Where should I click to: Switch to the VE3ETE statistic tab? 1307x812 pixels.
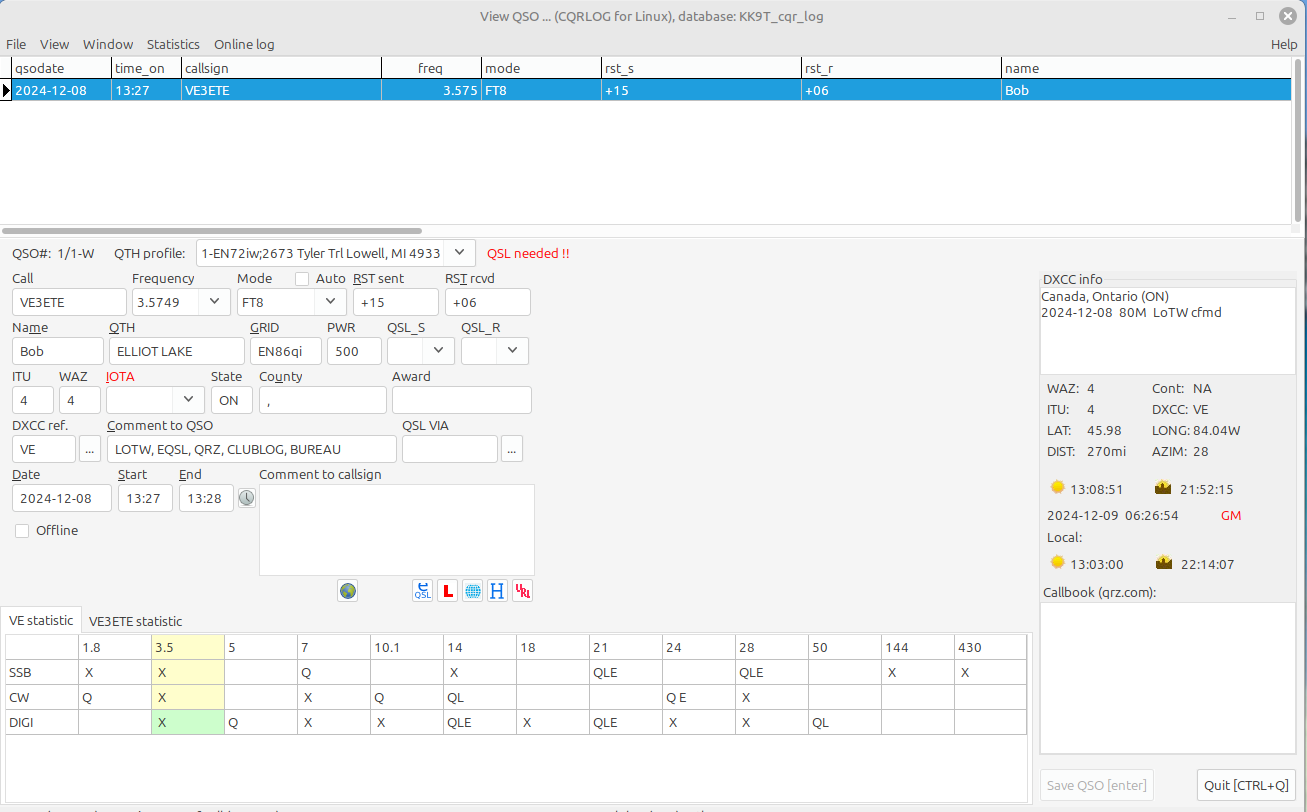point(136,621)
